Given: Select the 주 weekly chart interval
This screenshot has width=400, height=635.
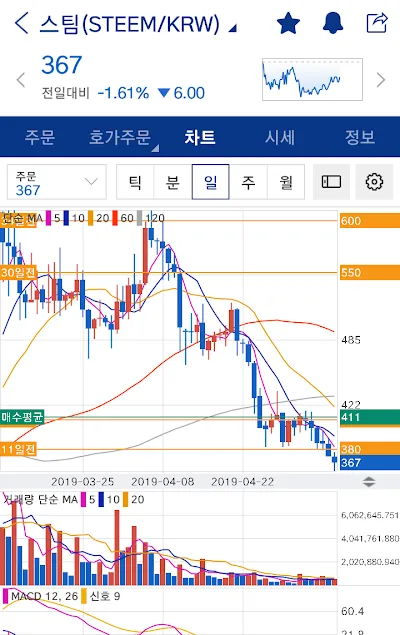Looking at the screenshot, I should 248,182.
